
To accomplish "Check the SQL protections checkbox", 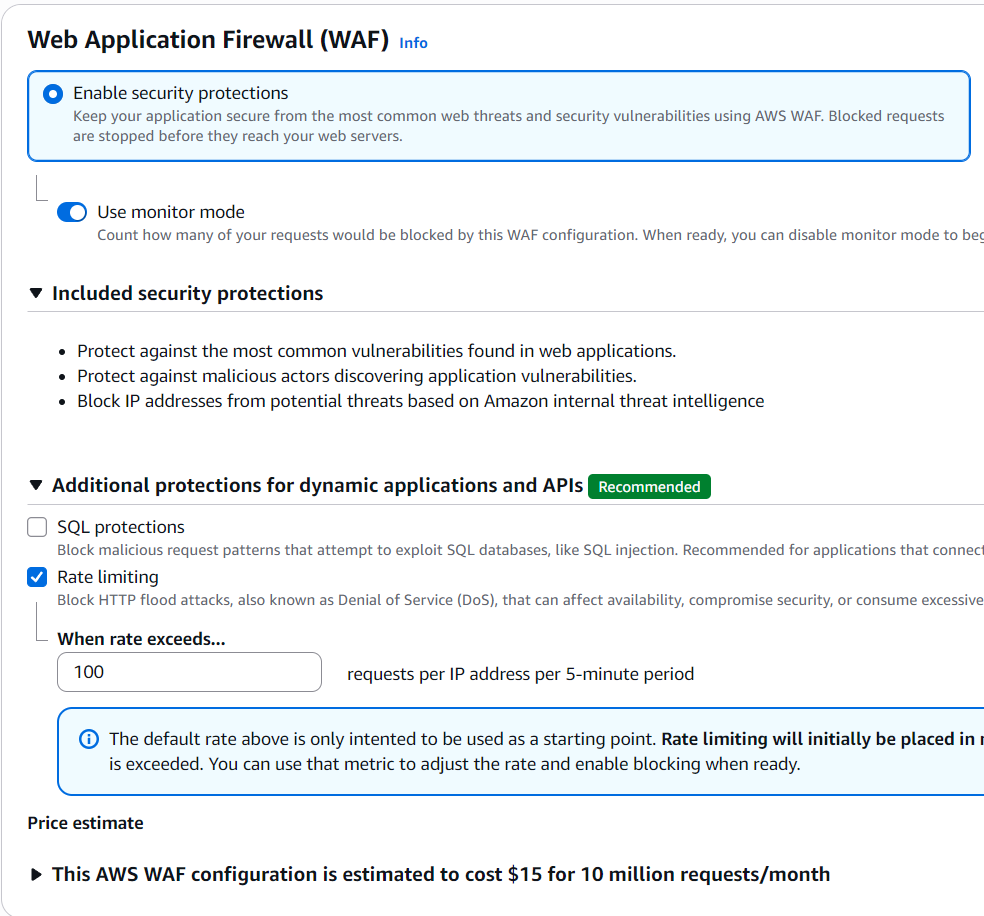I will (x=37, y=527).
